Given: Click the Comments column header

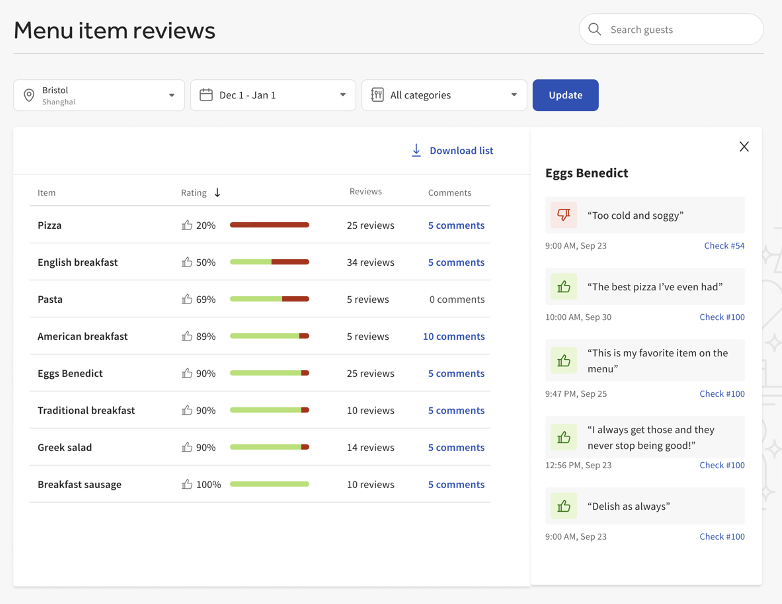Looking at the screenshot, I should [449, 193].
